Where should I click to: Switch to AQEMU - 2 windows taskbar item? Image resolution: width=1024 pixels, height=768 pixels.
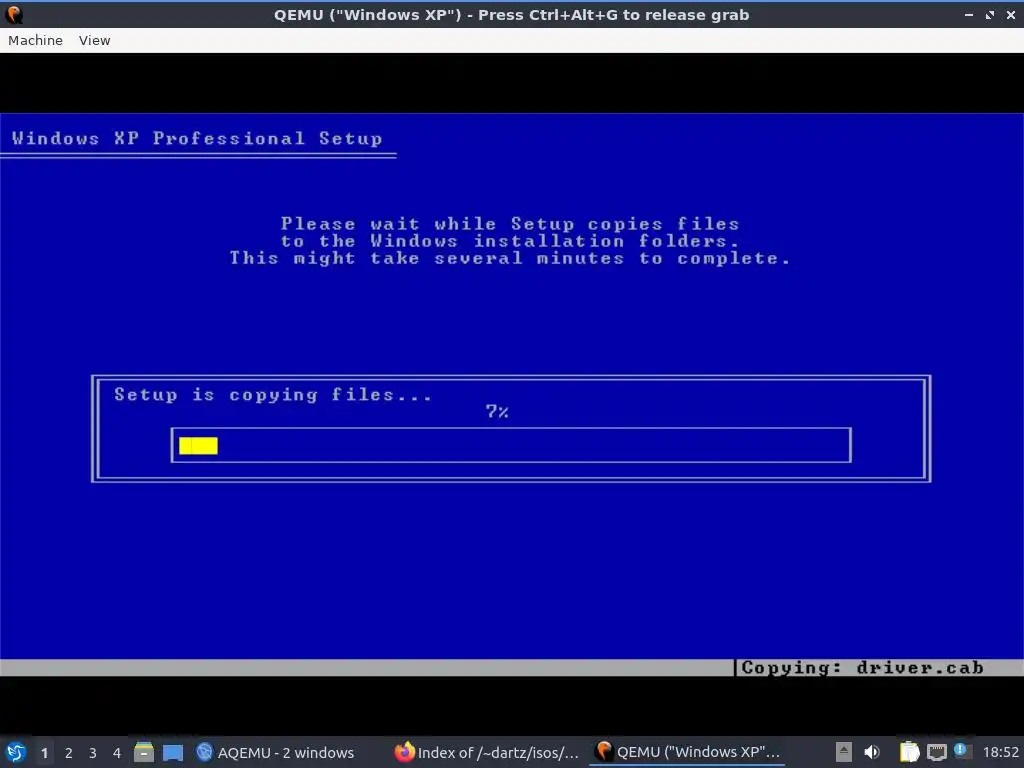(275, 752)
